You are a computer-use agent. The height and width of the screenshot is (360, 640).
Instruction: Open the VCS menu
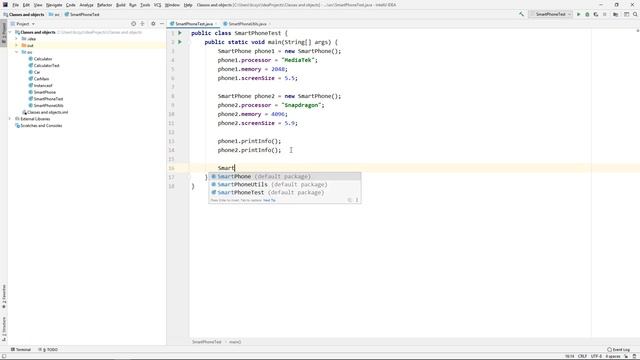tap(157, 5)
